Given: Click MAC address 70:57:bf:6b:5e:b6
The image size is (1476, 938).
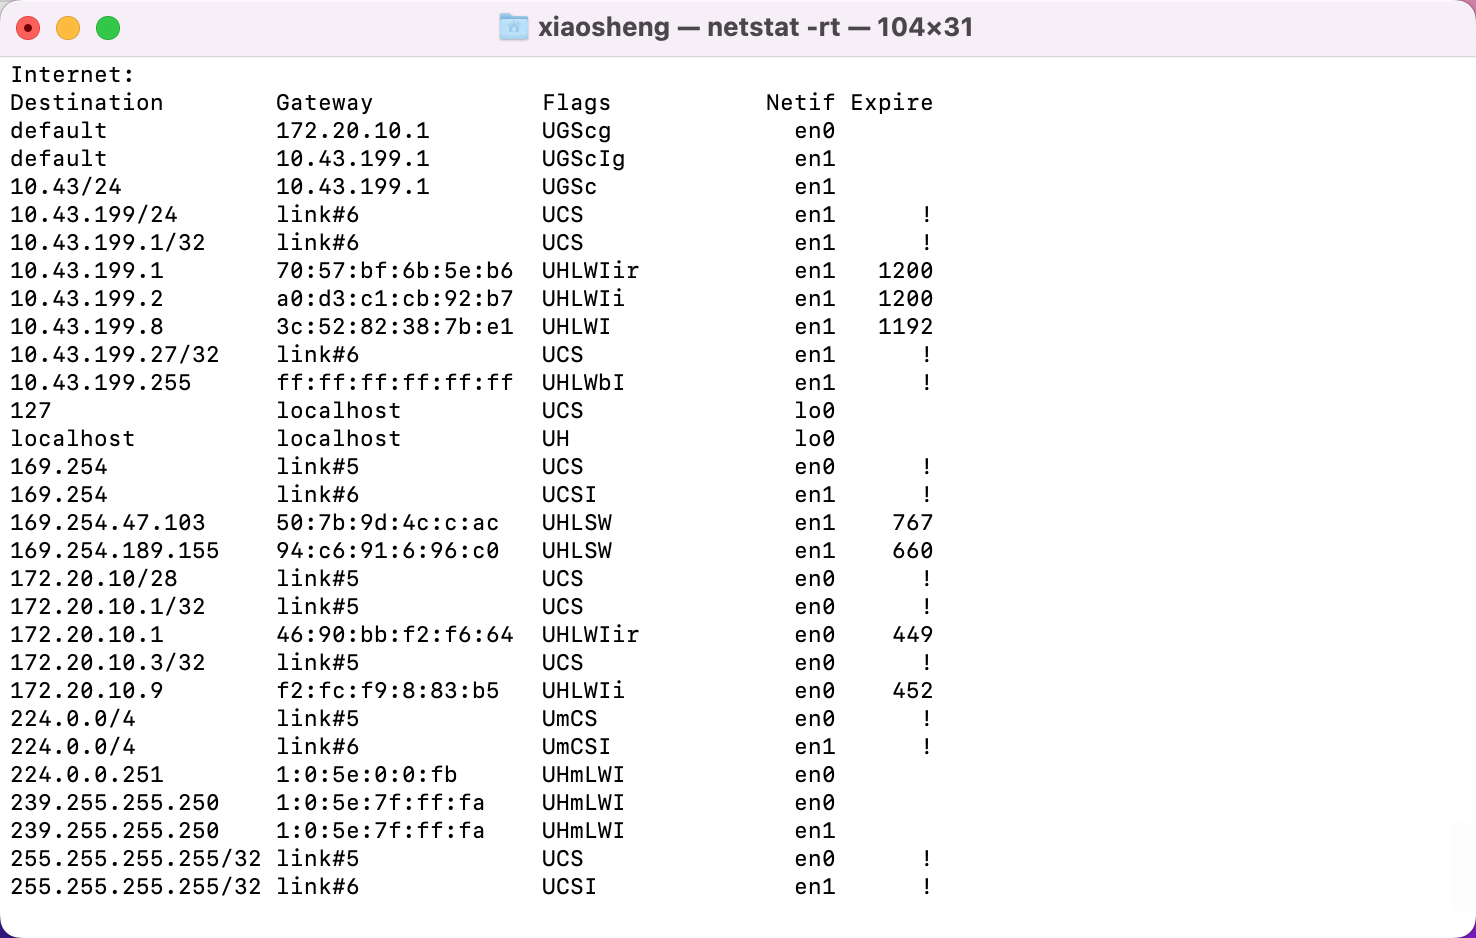Looking at the screenshot, I should click(x=394, y=271).
